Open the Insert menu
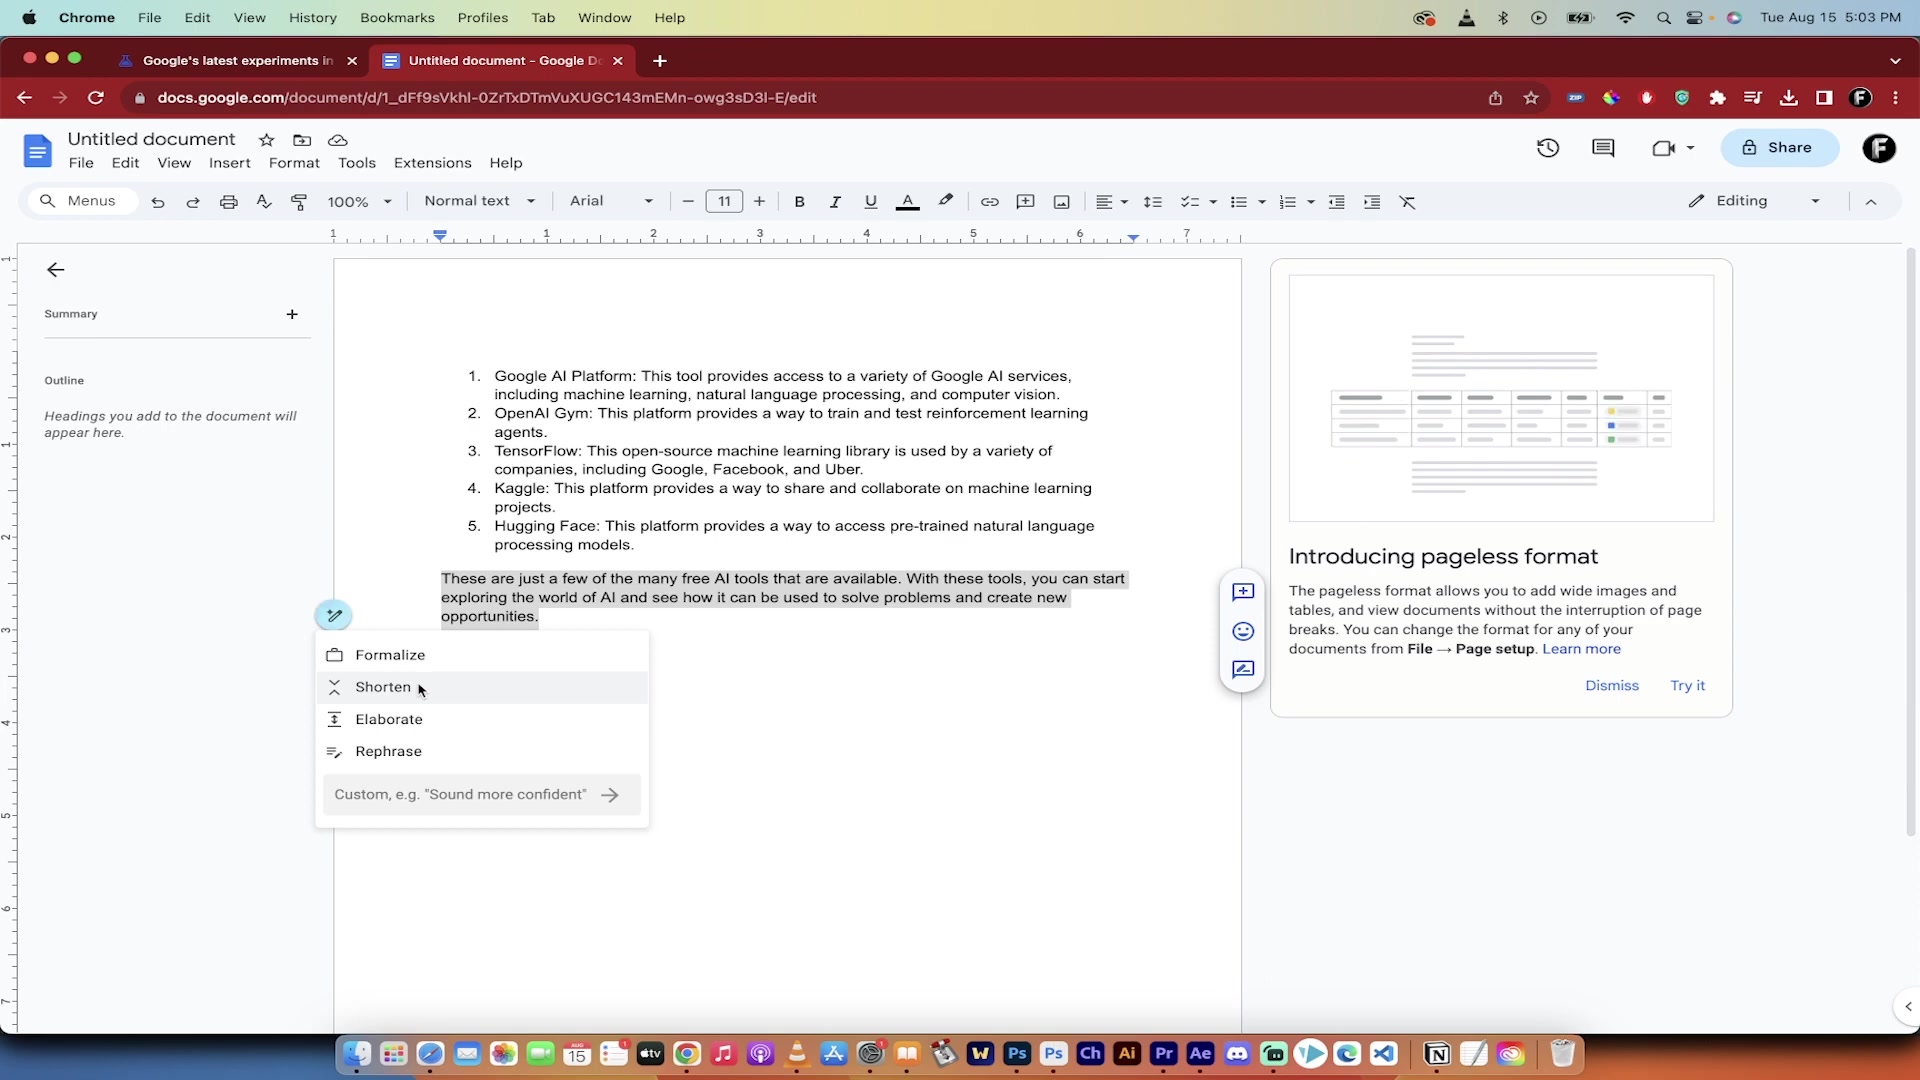Viewport: 1920px width, 1080px height. pyautogui.click(x=229, y=163)
